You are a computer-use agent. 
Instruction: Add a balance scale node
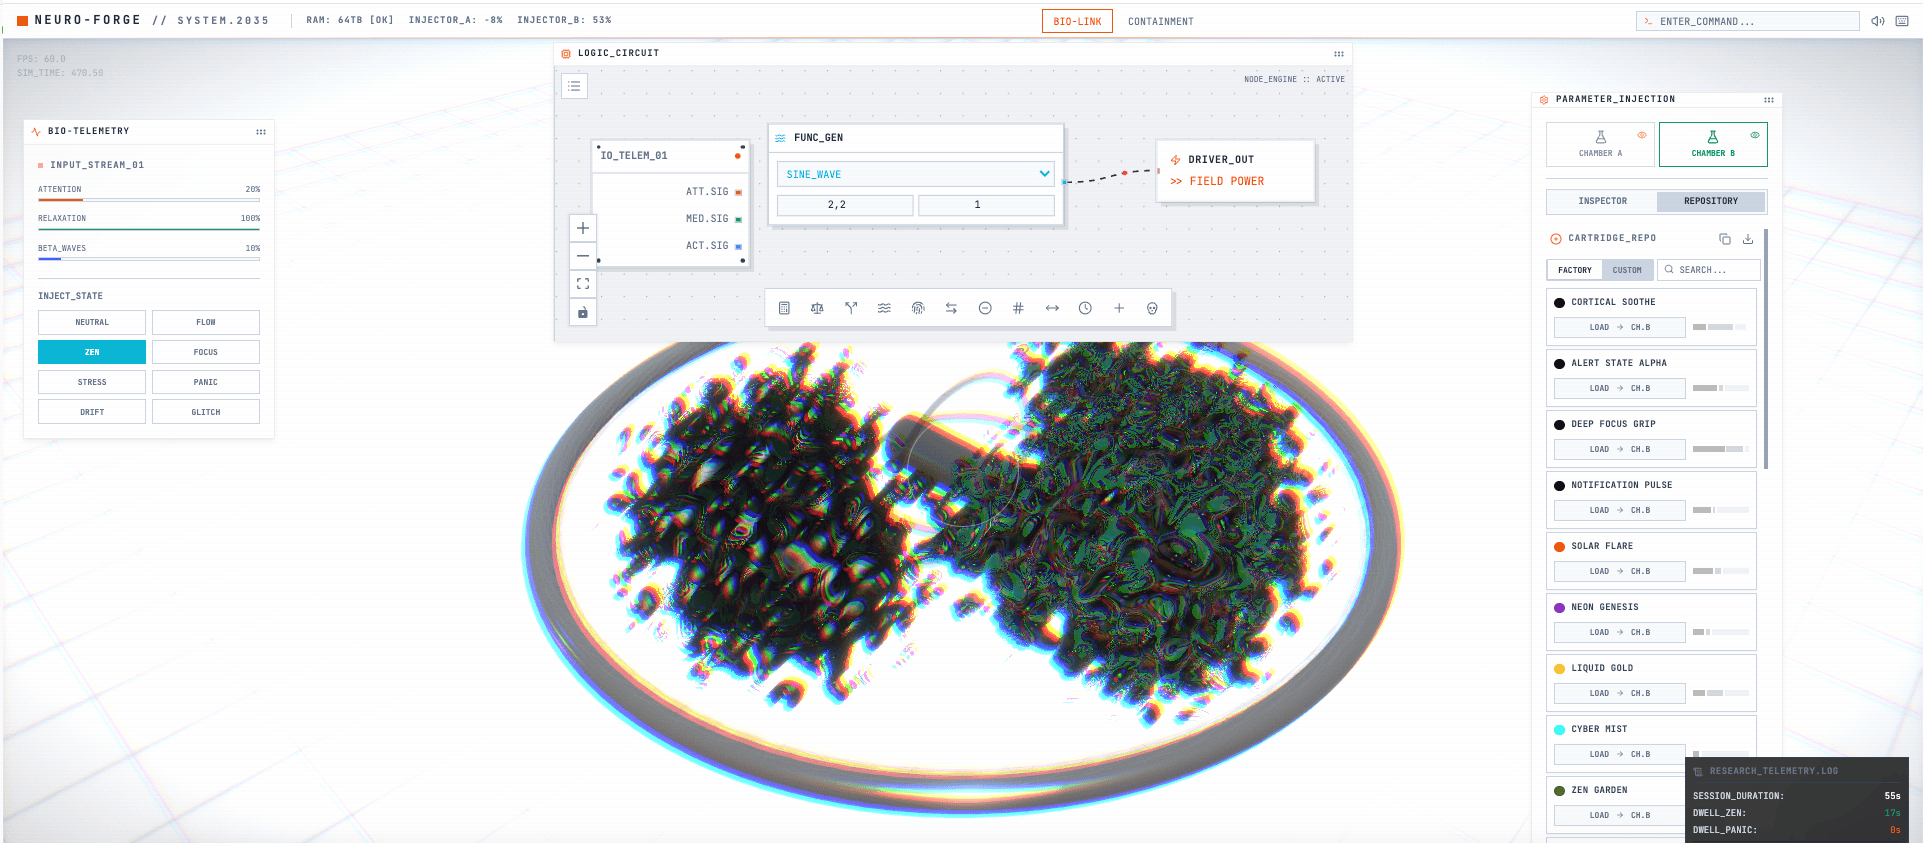click(817, 308)
